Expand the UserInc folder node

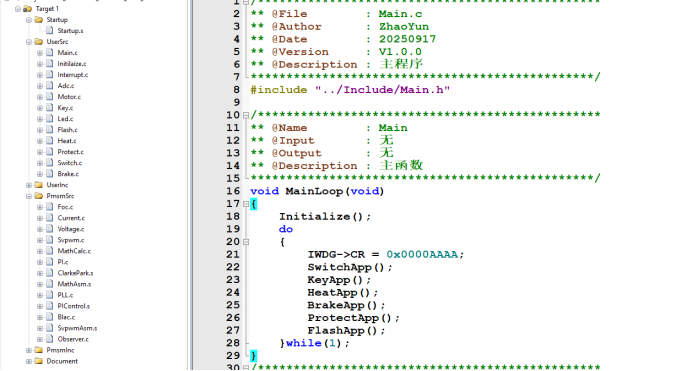point(29,185)
